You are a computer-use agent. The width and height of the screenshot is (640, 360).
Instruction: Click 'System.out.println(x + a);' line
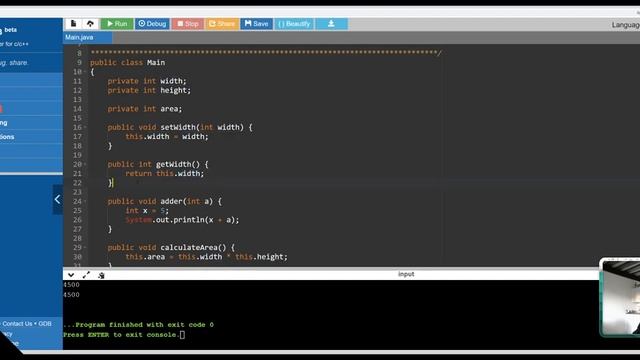[182, 220]
